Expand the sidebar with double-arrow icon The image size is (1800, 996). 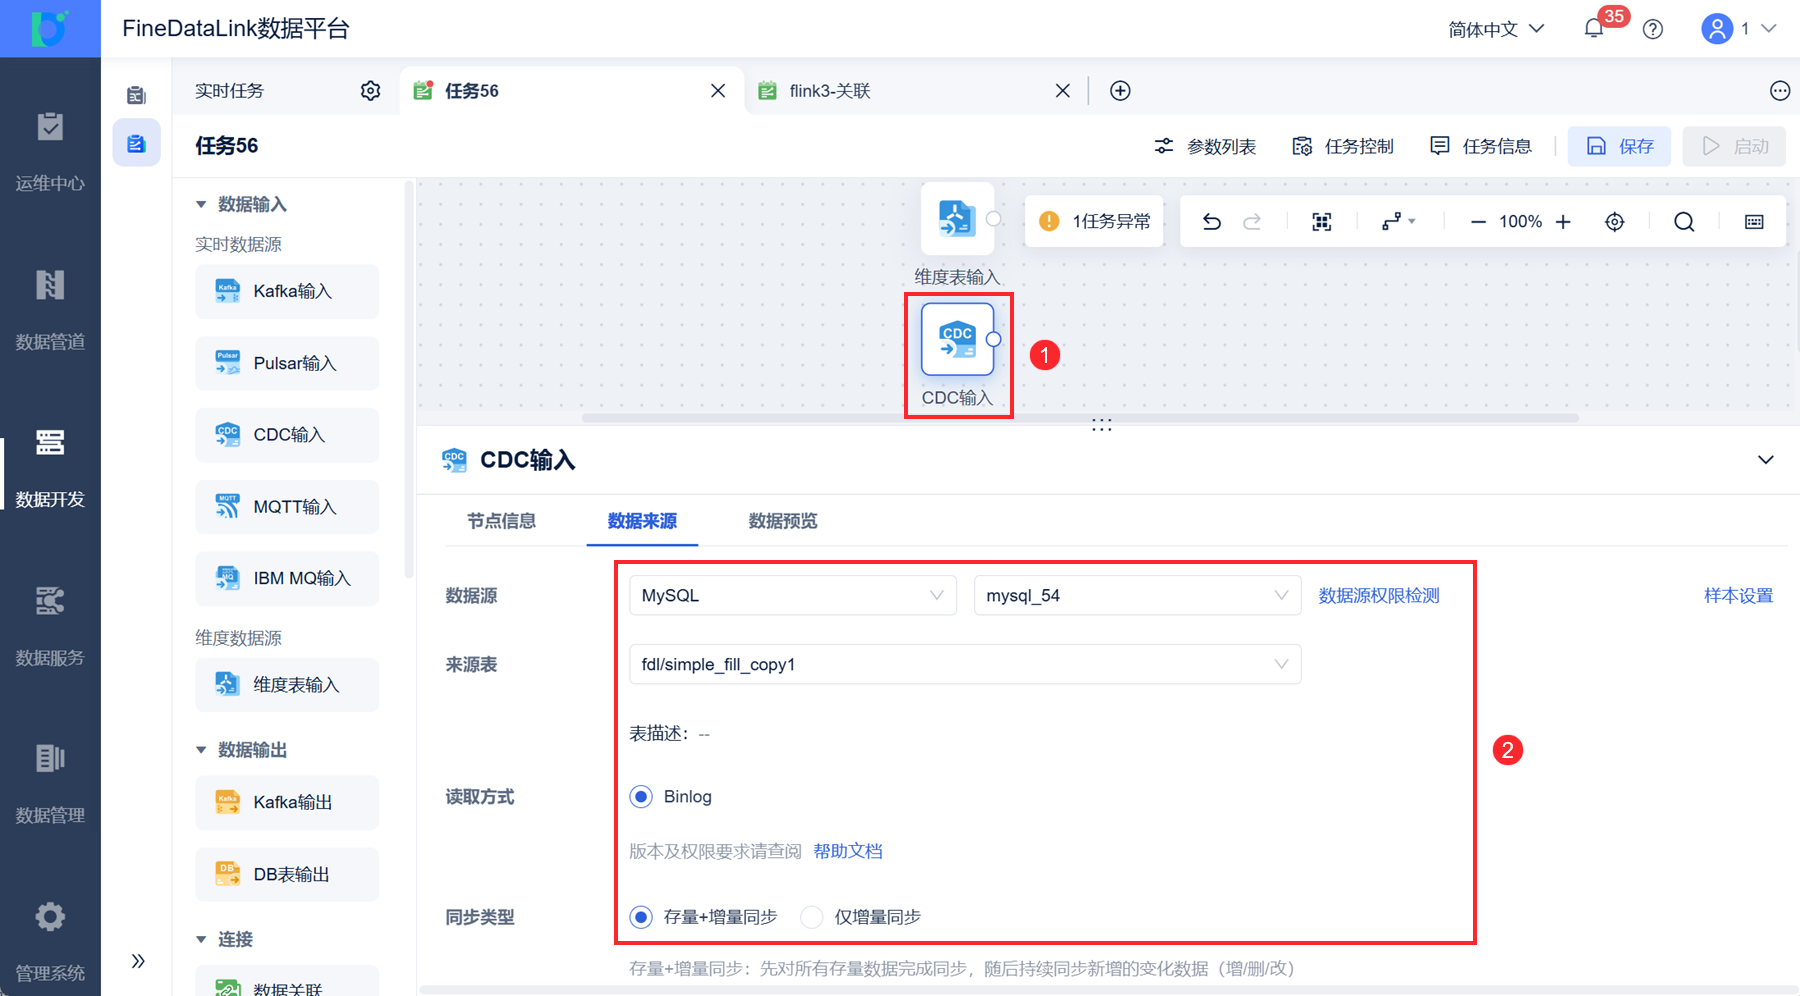click(x=138, y=961)
